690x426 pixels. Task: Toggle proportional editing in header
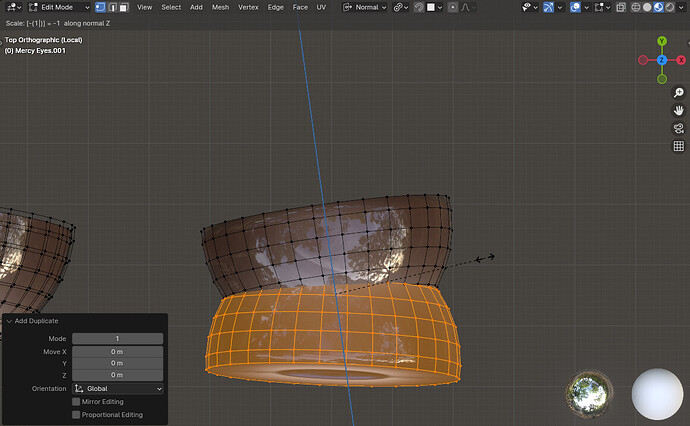pos(452,7)
